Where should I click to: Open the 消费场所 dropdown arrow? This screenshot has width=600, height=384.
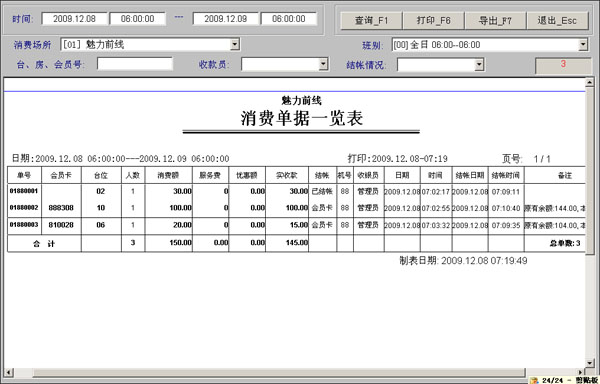[x=235, y=44]
